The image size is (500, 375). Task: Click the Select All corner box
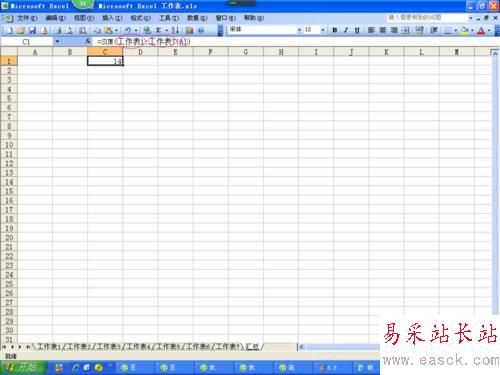pos(9,52)
